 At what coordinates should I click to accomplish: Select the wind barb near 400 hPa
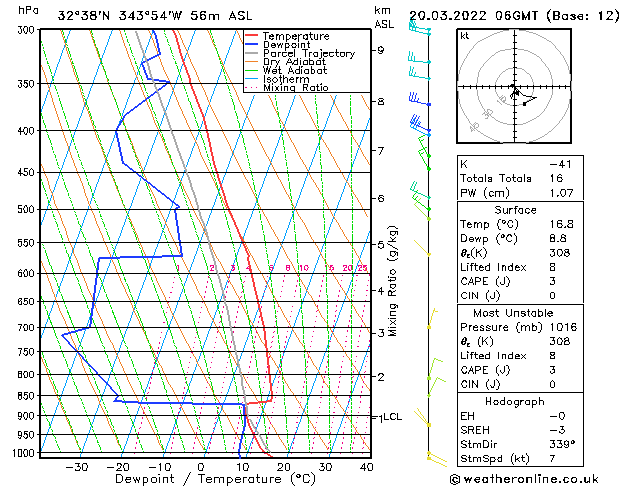[420, 126]
